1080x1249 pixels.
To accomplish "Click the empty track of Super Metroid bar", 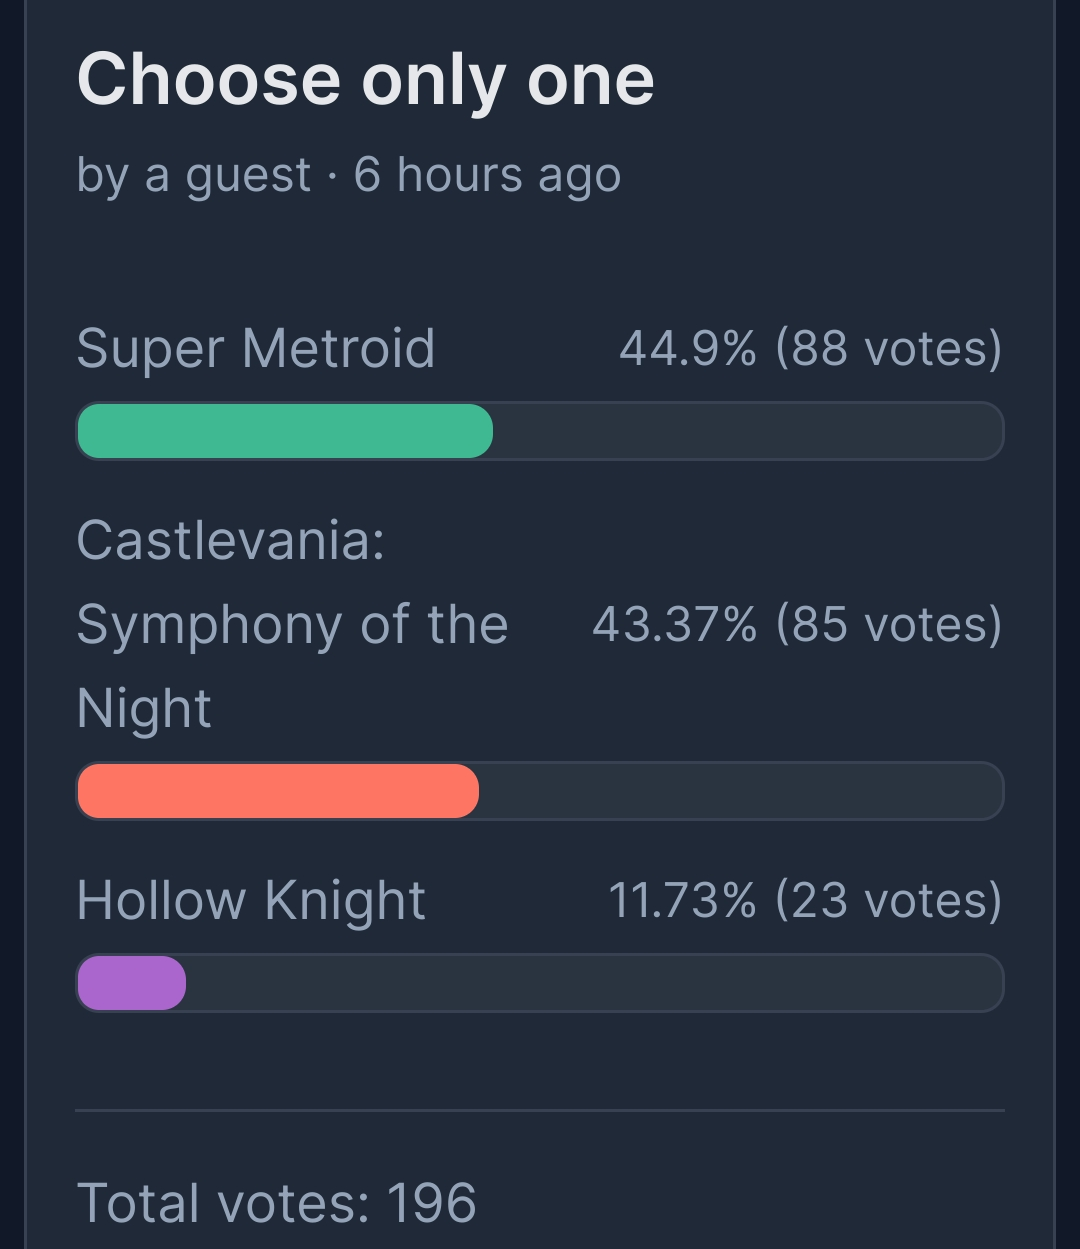I will [747, 431].
